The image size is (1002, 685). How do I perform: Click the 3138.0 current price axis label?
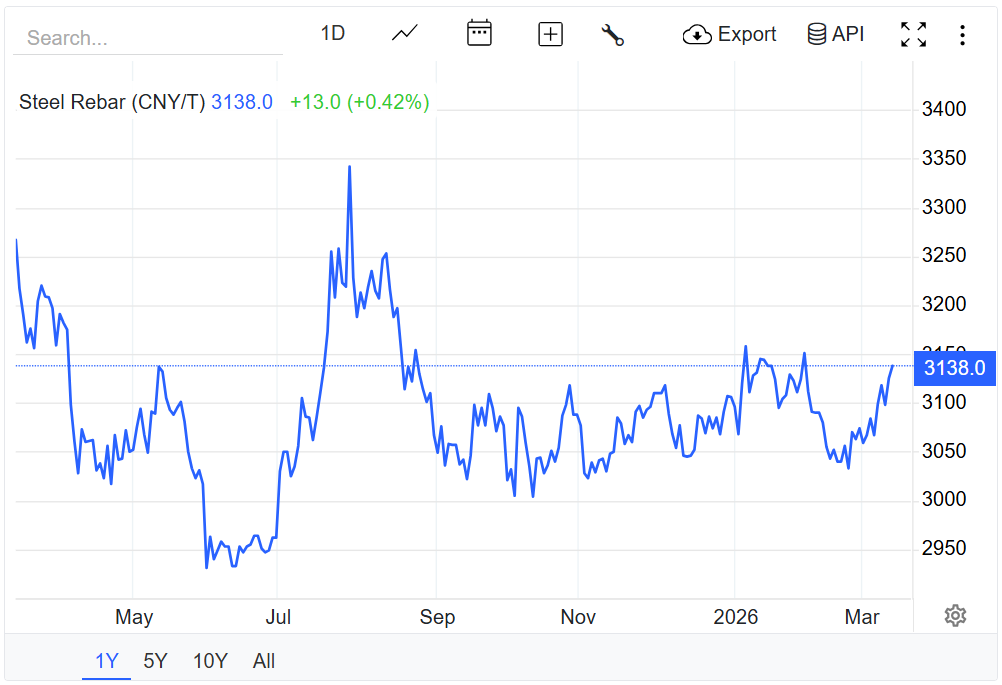pyautogui.click(x=954, y=368)
